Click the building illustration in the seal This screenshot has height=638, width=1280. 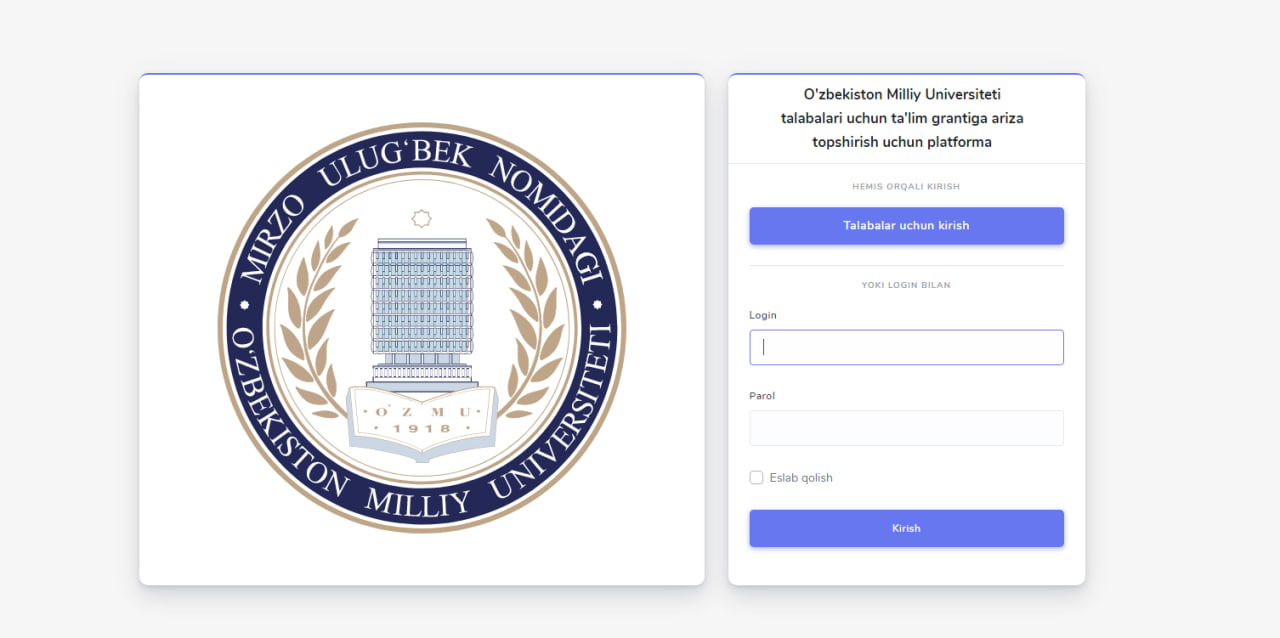pyautogui.click(x=421, y=305)
